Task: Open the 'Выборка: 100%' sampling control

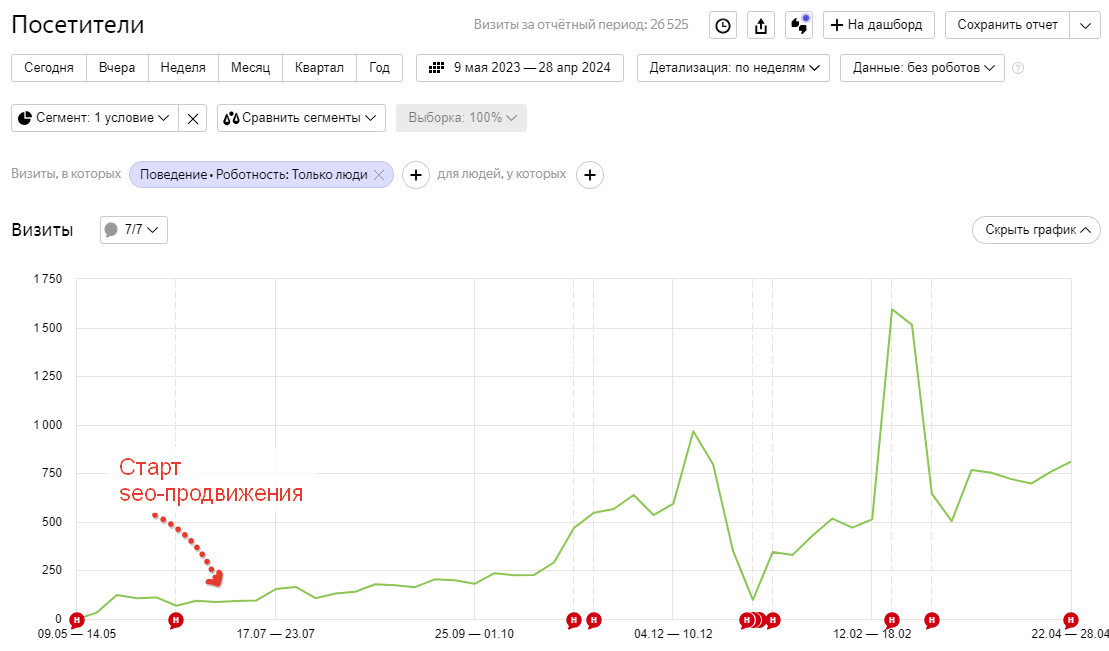Action: tap(461, 117)
